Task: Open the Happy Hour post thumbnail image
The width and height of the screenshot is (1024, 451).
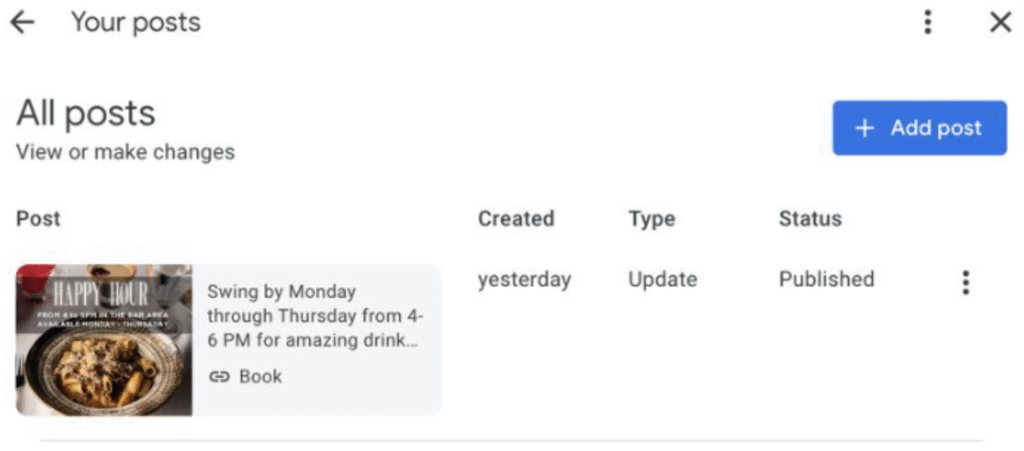Action: (104, 340)
